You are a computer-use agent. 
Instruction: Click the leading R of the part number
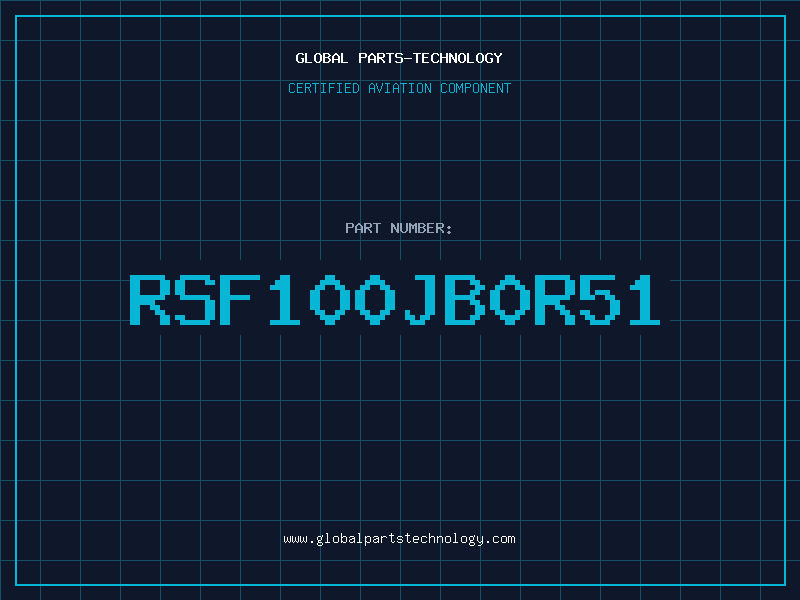click(x=150, y=299)
